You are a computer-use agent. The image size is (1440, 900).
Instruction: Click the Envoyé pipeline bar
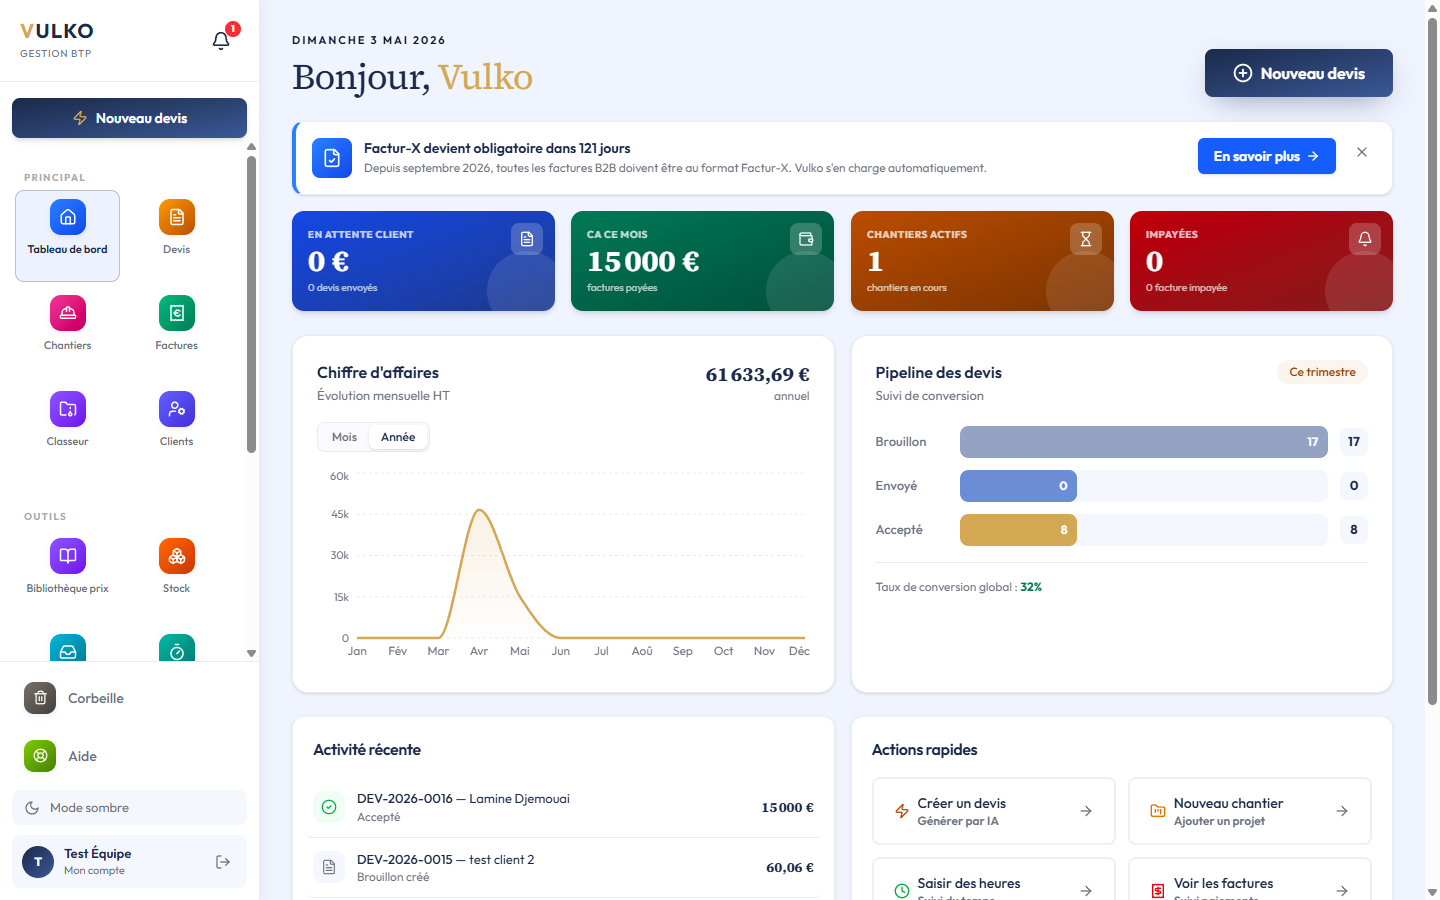(x=1018, y=486)
